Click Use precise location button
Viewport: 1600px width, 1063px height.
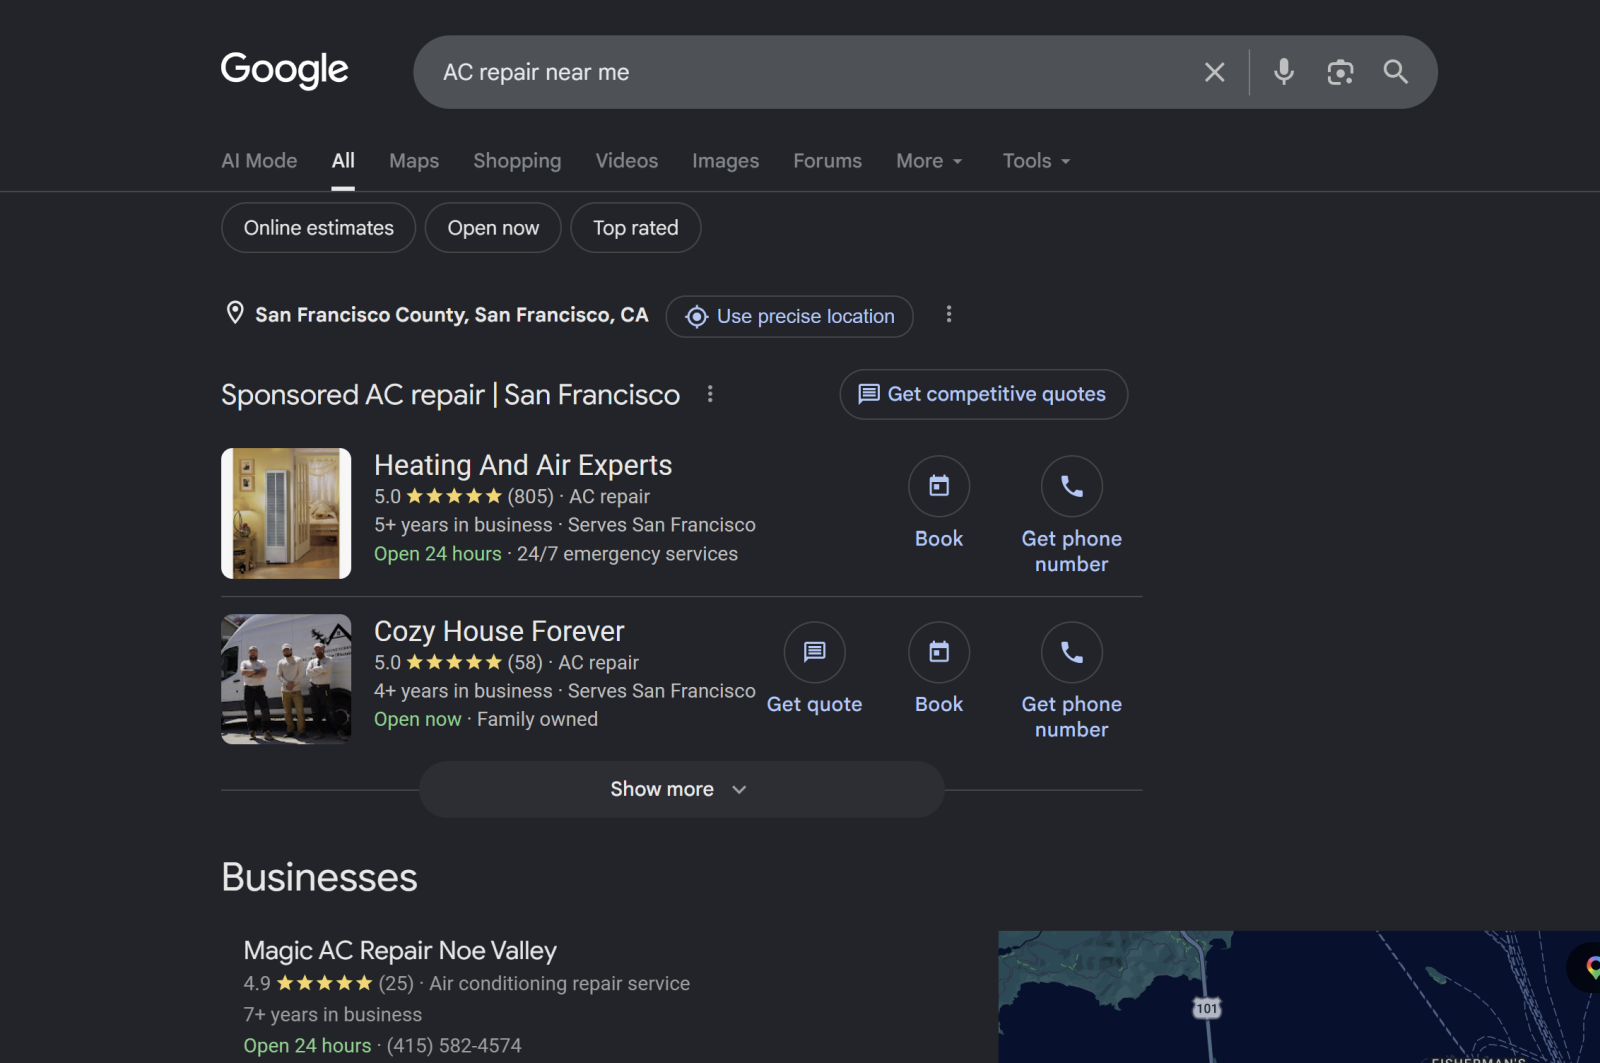pyautogui.click(x=789, y=316)
